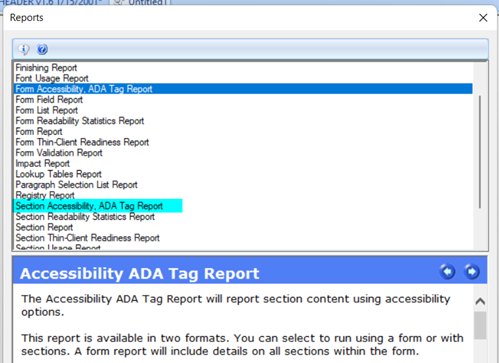Go to previous help topic with the back arrow

pyautogui.click(x=447, y=272)
